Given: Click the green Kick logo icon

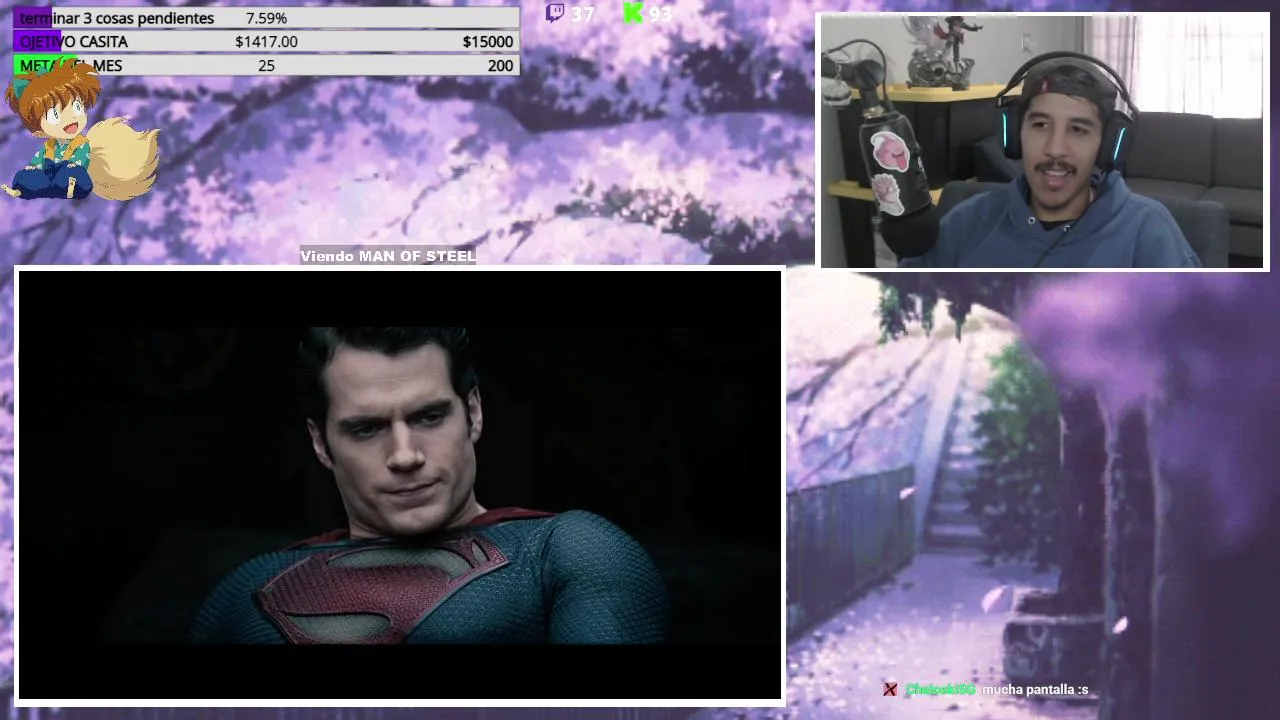Looking at the screenshot, I should tap(633, 13).
